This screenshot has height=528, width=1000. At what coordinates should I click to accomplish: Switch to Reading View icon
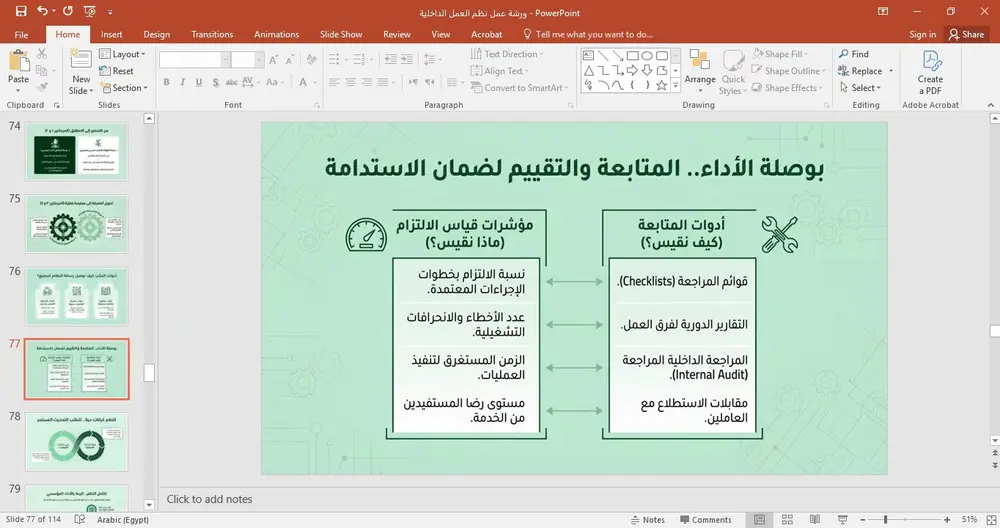(x=814, y=520)
